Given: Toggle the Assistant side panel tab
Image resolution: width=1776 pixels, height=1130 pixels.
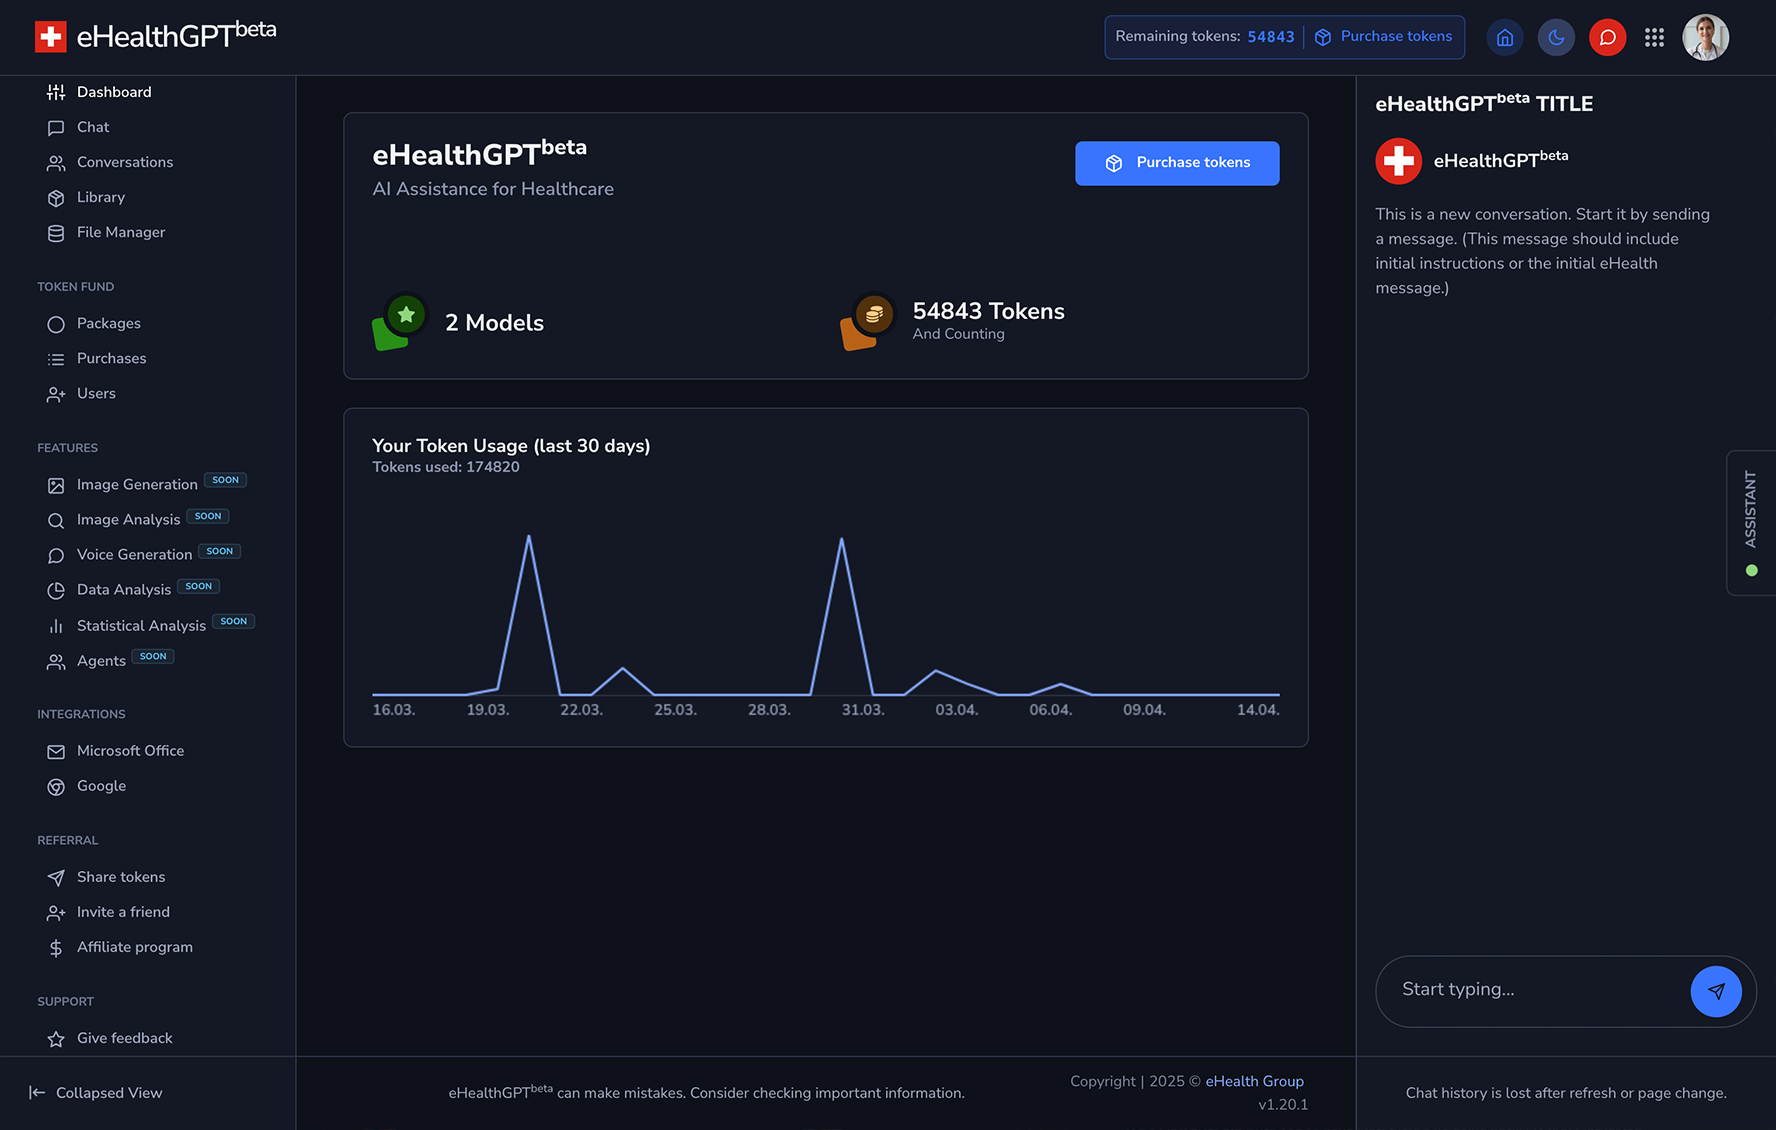Looking at the screenshot, I should 1751,522.
